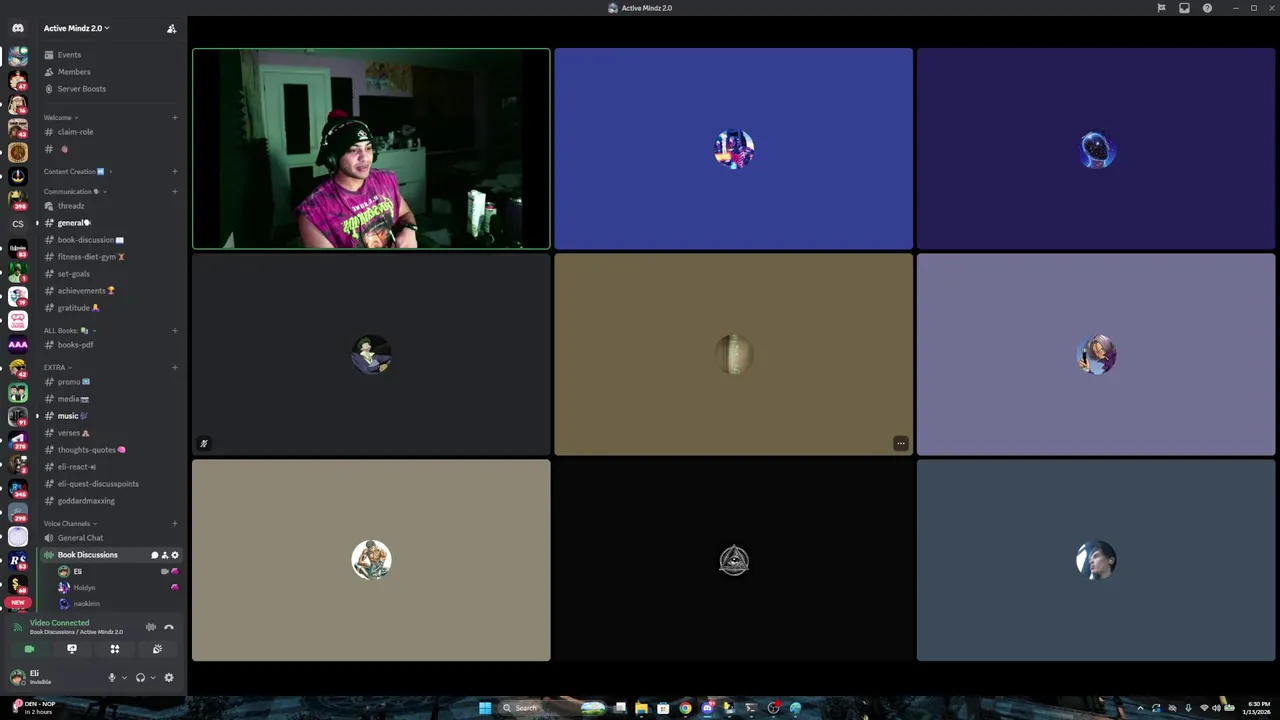Open the thoughts-quotes channel
1280x720 pixels.
[x=111, y=450]
